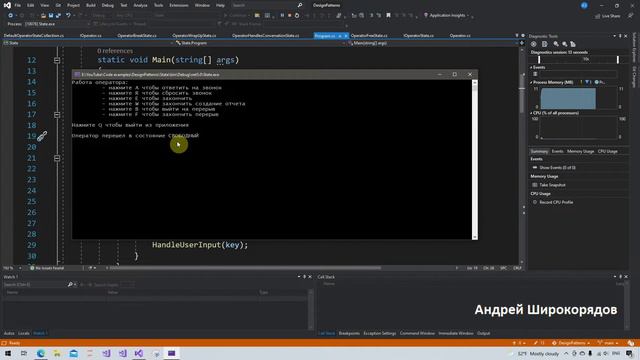Open the File menu
Image resolution: width=640 pixels, height=360 pixels.
point(18,5)
